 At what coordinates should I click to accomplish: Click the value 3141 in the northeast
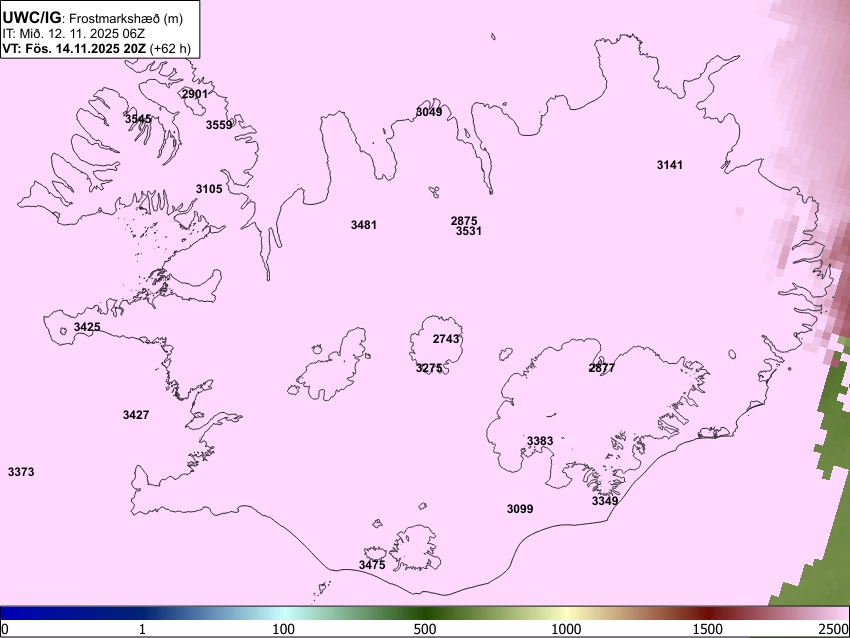670,165
